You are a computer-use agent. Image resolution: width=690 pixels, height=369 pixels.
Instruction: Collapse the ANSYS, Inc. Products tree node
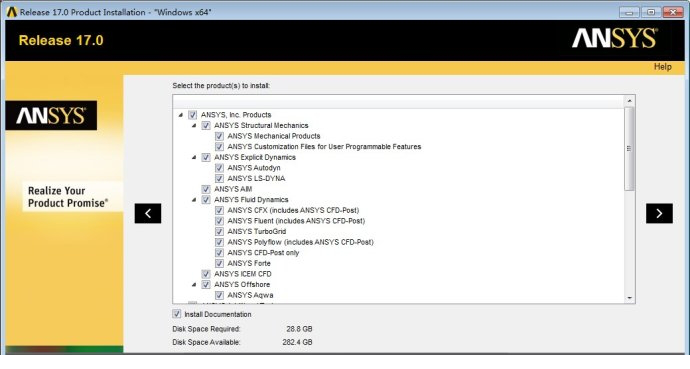coord(180,115)
